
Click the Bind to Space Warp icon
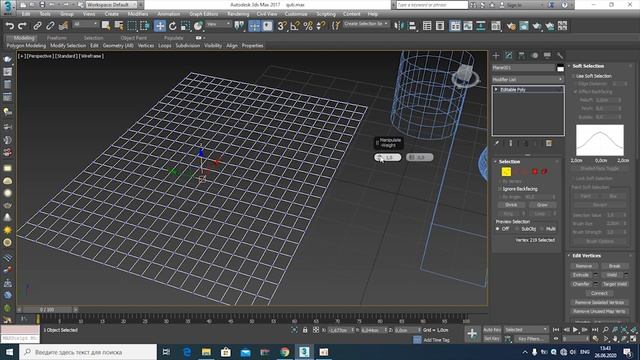coord(63,26)
